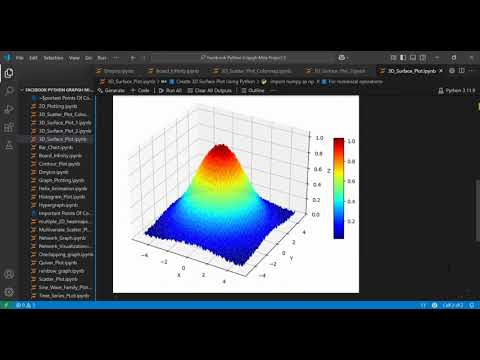Open the Selection menu
Image resolution: width=480 pixels, height=360 pixels.
coord(53,58)
